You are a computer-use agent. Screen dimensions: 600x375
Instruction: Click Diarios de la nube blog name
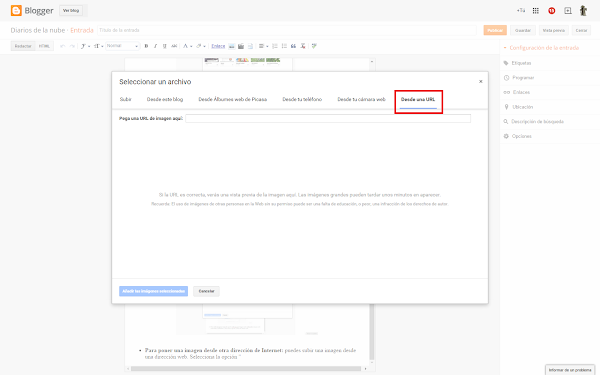pyautogui.click(x=38, y=30)
